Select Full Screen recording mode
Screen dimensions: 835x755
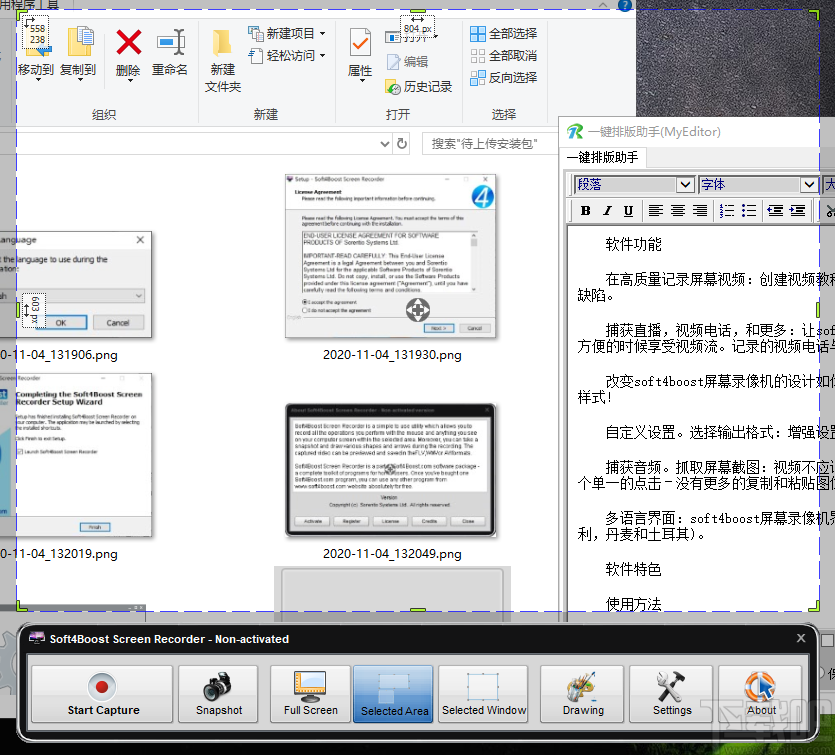pyautogui.click(x=309, y=694)
